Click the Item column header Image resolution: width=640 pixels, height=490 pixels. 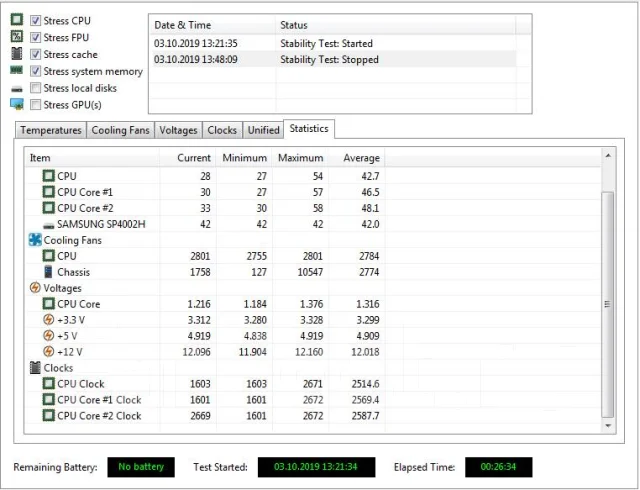[x=92, y=158]
